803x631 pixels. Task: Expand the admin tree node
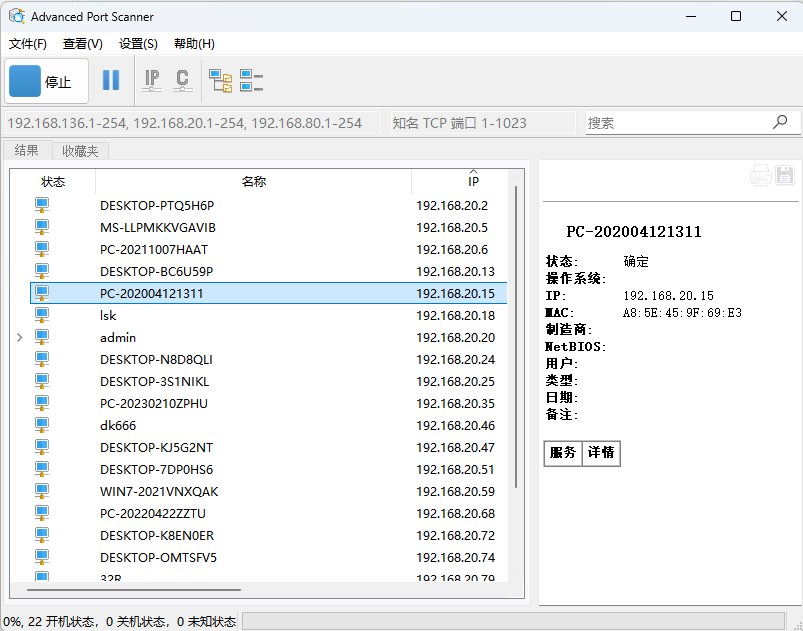point(20,337)
